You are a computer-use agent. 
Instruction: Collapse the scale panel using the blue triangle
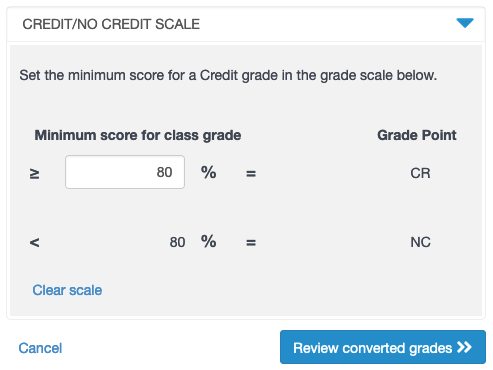pyautogui.click(x=465, y=23)
